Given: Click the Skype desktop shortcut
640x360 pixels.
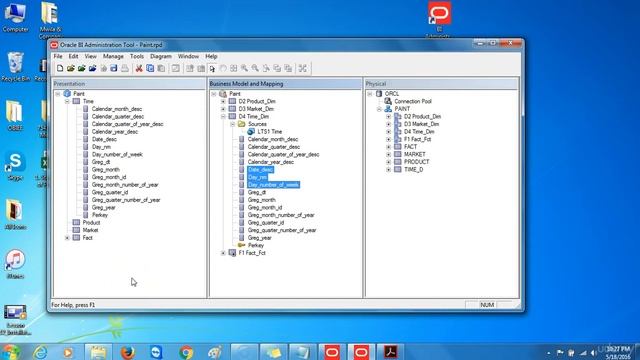Looking at the screenshot, I should [15, 166].
